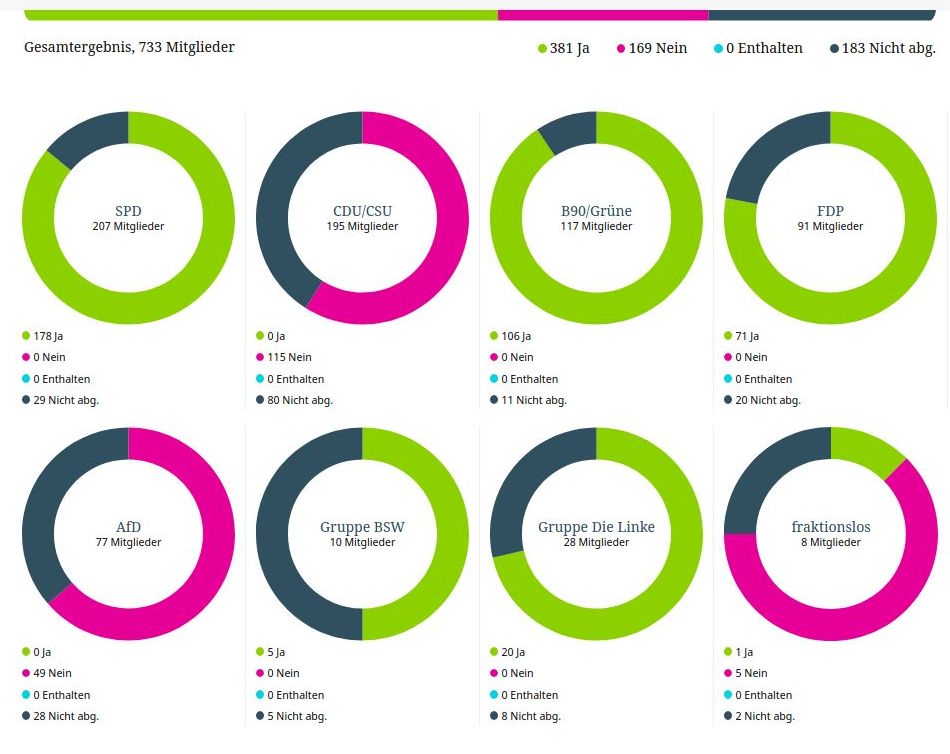Click "28 Nicht abg." in the AfD legend
This screenshot has height=754, width=950.
tap(60, 716)
